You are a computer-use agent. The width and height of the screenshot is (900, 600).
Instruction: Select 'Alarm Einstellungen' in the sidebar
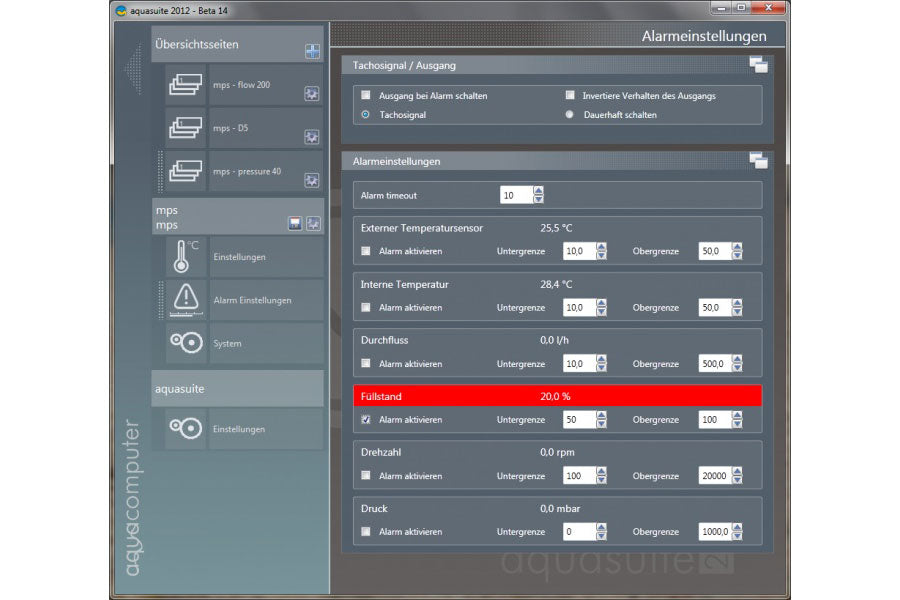tap(252, 300)
